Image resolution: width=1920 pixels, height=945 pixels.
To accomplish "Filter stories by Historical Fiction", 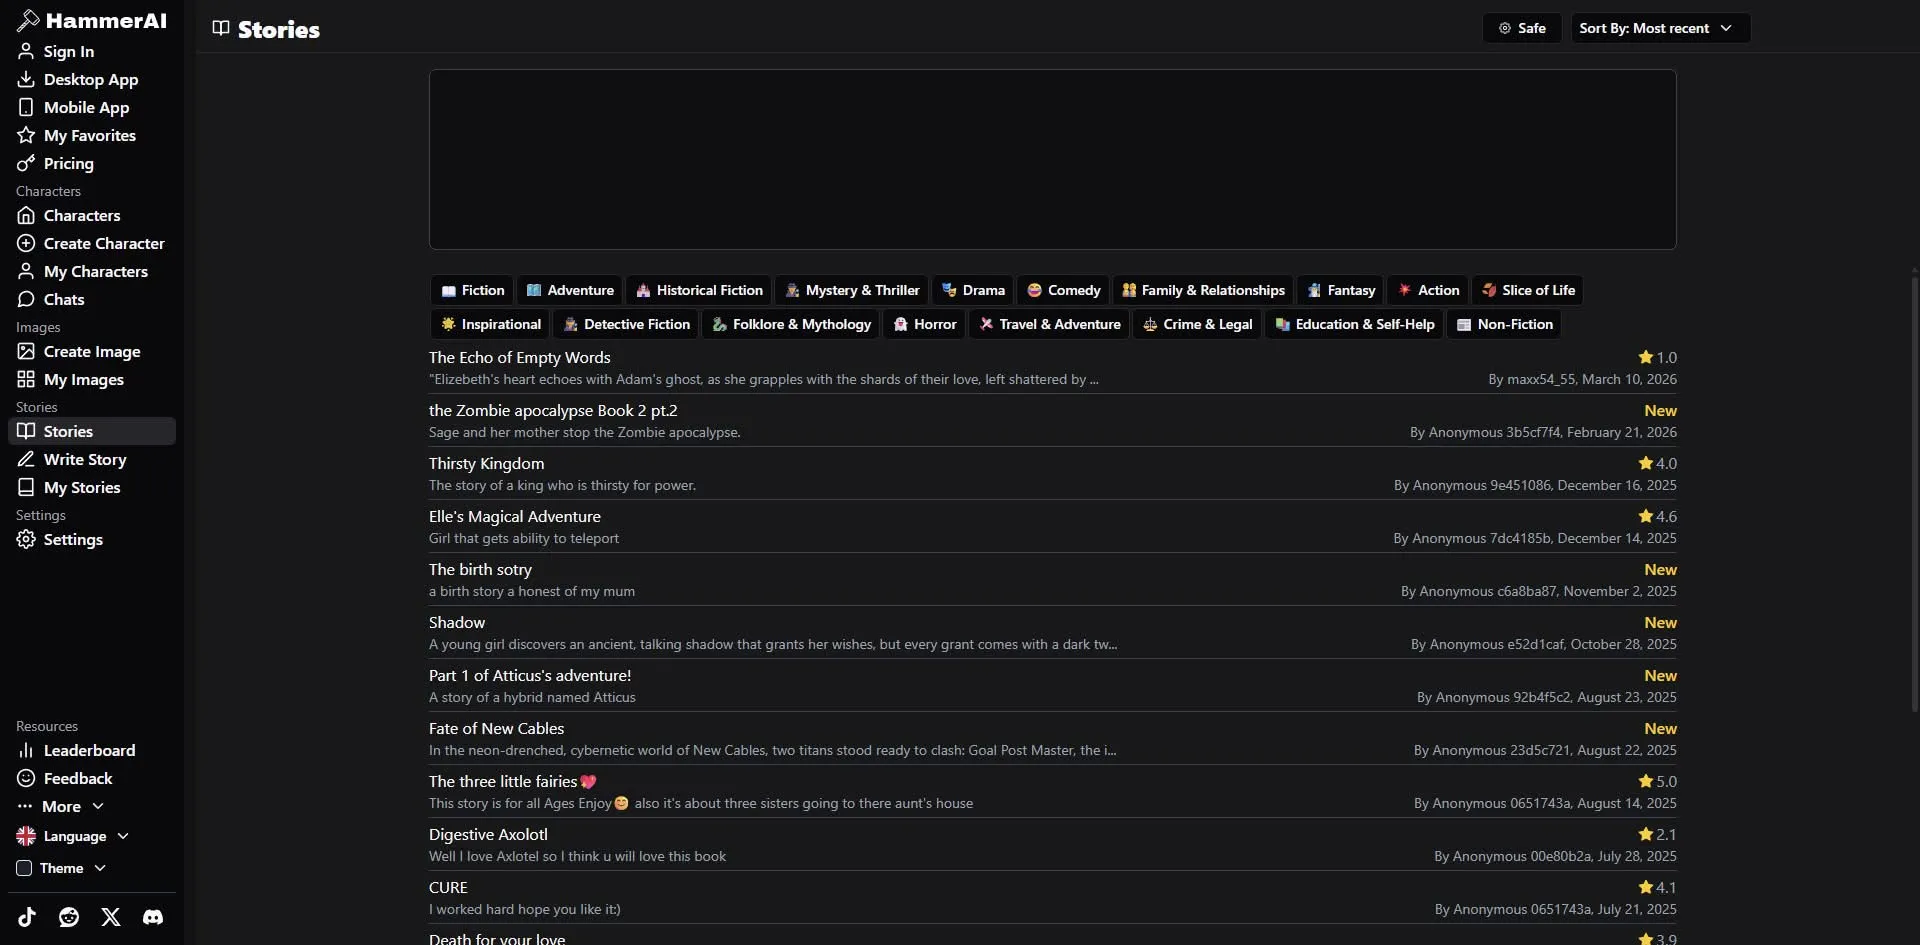I will click(699, 290).
